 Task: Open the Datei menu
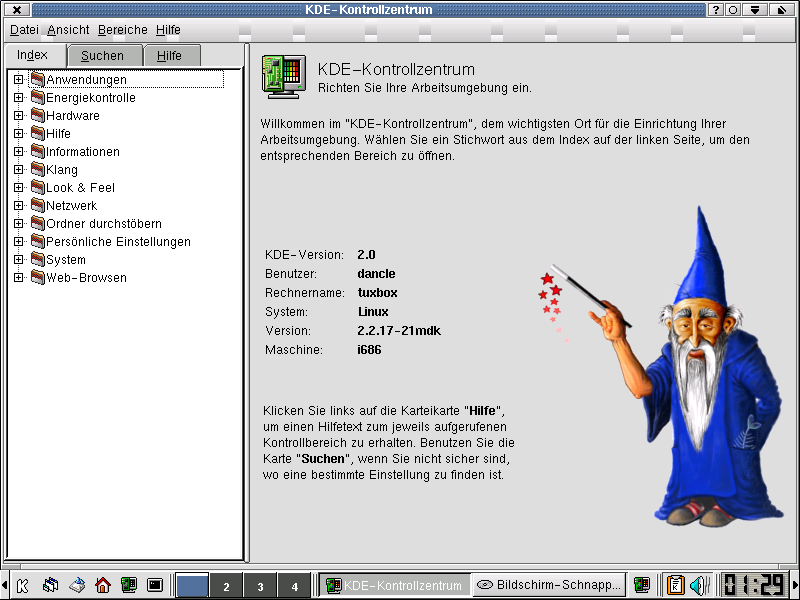tap(24, 30)
